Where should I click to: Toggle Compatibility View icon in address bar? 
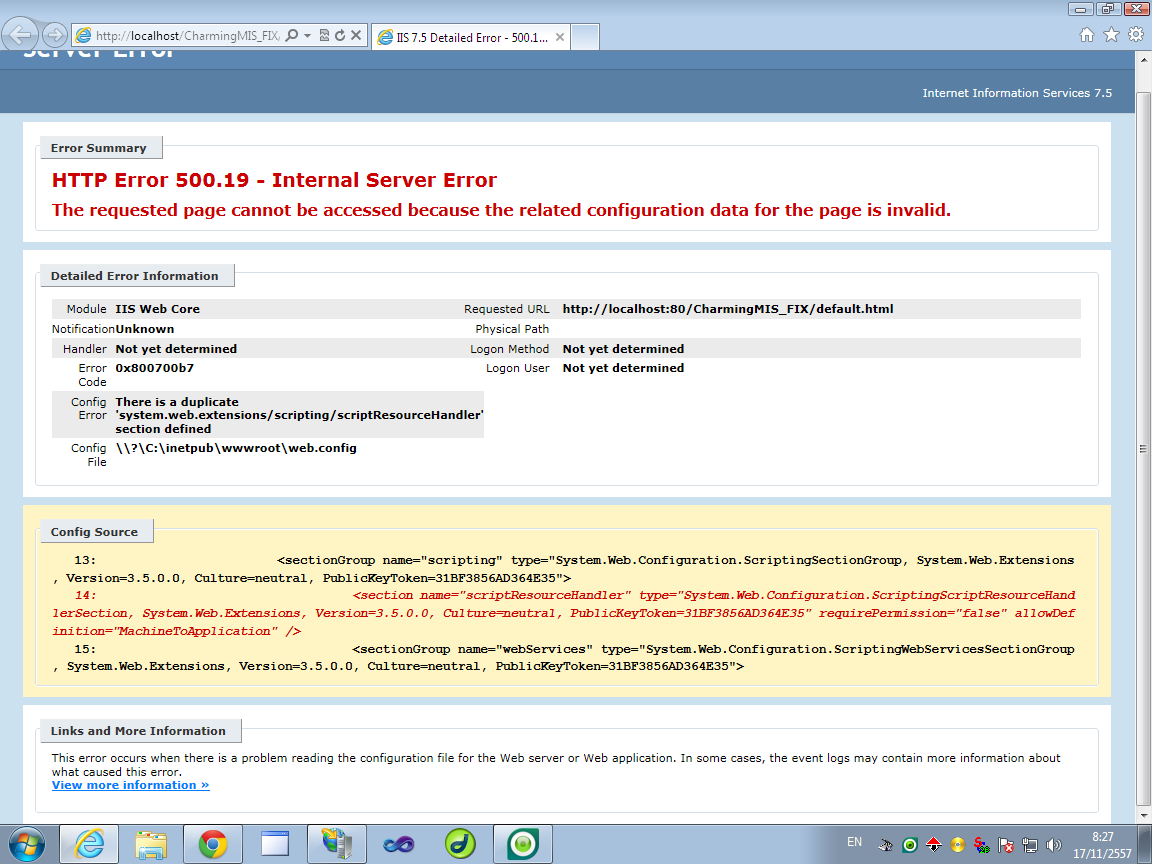coord(324,36)
